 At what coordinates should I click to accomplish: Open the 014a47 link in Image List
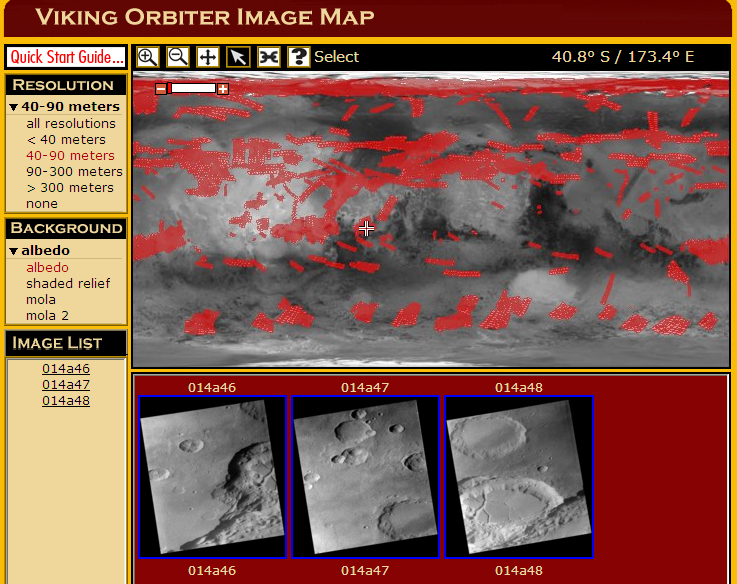66,385
